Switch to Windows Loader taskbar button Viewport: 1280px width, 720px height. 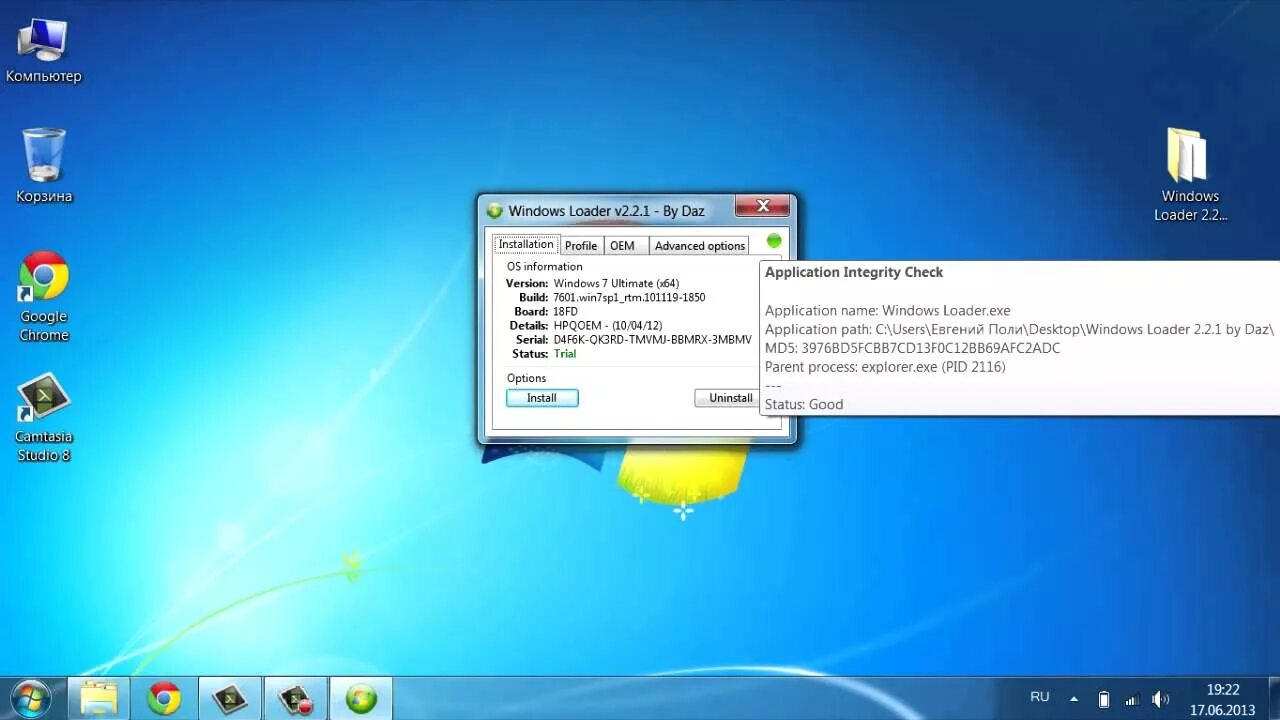(361, 698)
